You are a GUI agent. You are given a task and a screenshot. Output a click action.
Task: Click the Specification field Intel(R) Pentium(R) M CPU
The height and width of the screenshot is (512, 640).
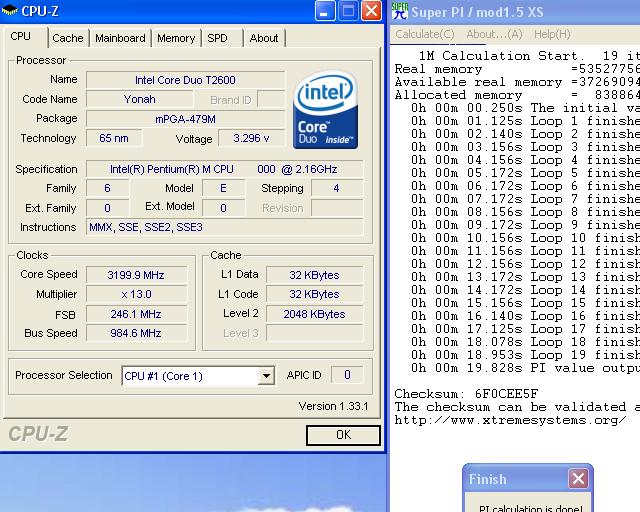pyautogui.click(x=224, y=169)
